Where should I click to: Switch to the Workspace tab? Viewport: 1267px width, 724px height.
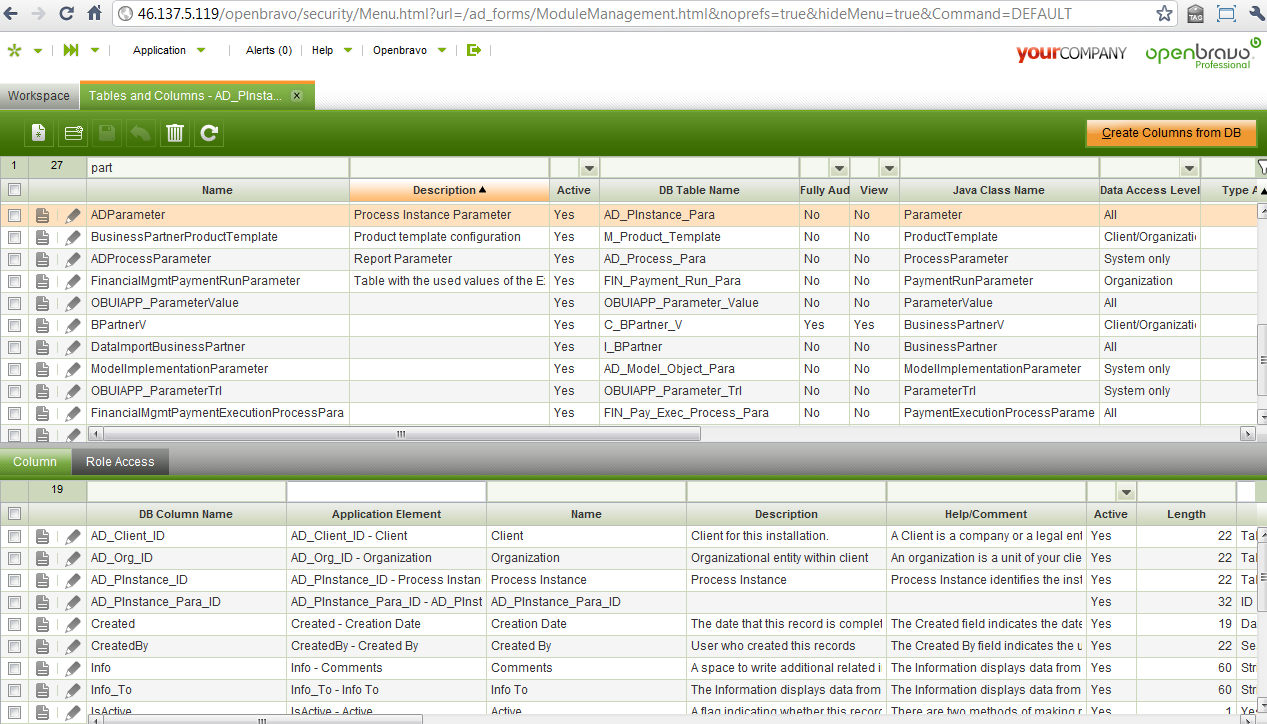point(39,96)
